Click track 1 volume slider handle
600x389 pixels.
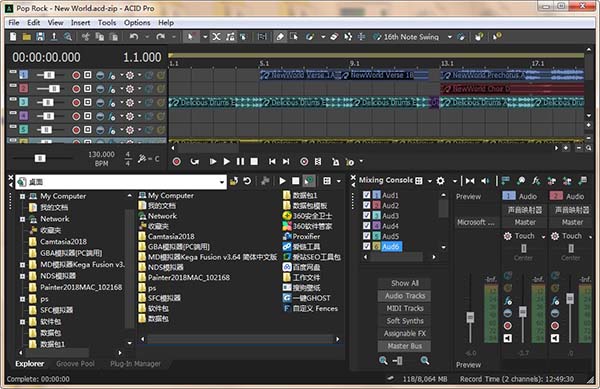49,75
